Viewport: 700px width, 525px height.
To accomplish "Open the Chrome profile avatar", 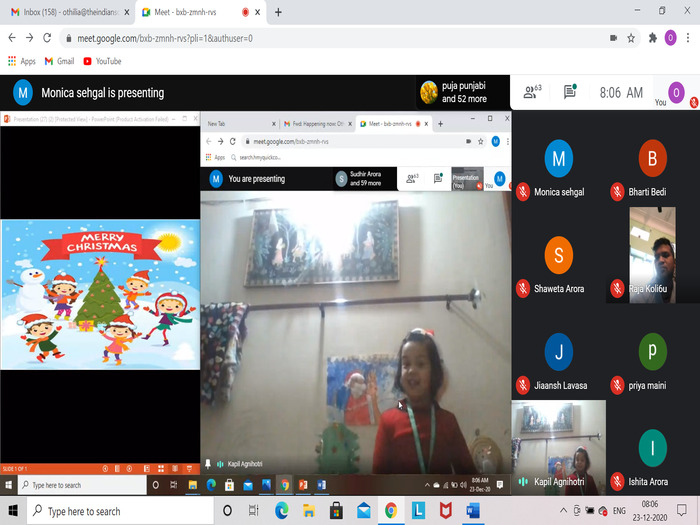I will (x=671, y=38).
